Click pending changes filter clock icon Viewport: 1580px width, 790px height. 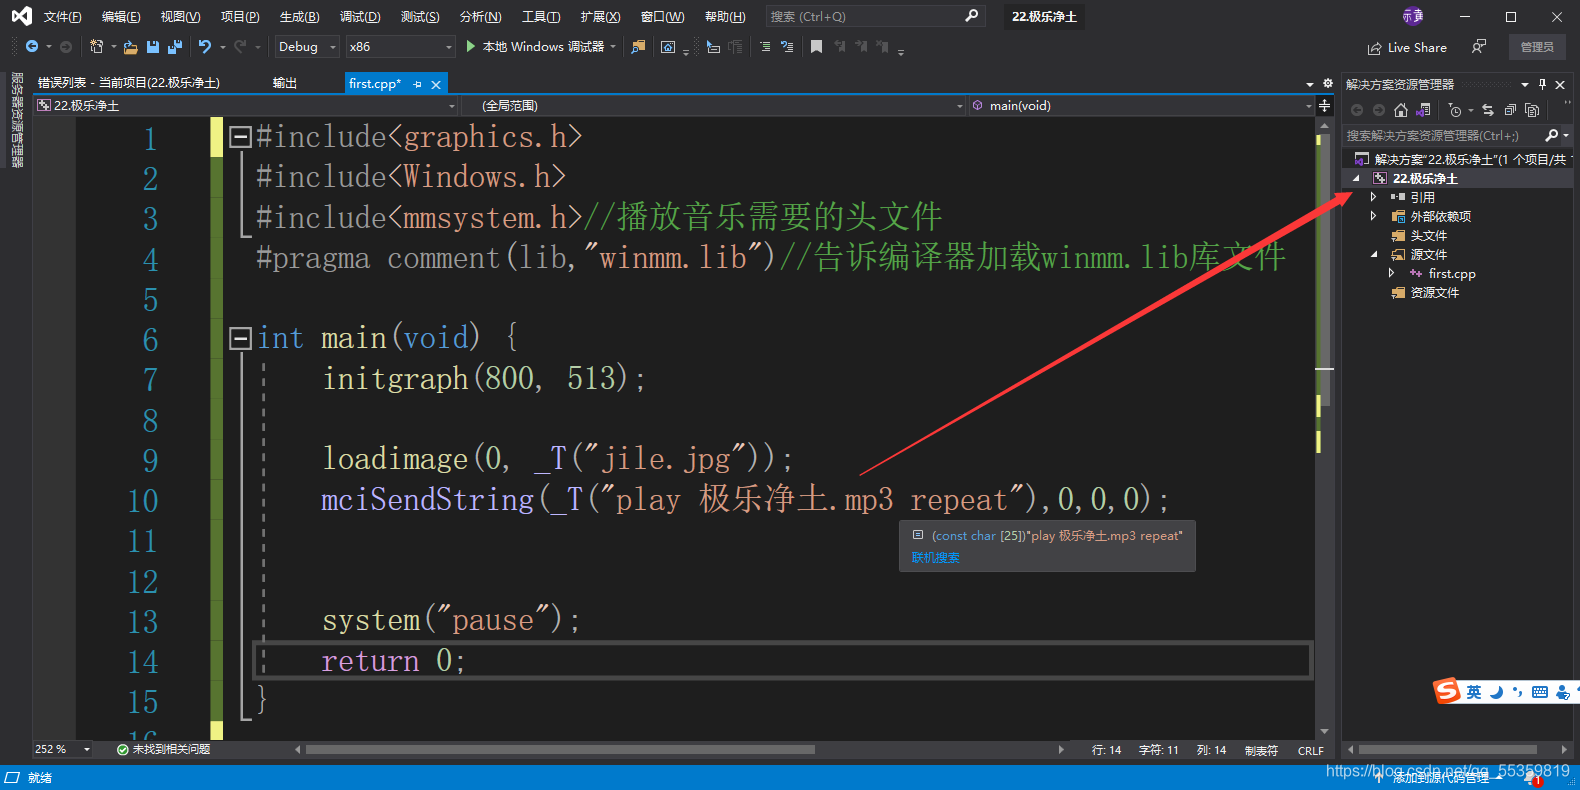[1455, 110]
